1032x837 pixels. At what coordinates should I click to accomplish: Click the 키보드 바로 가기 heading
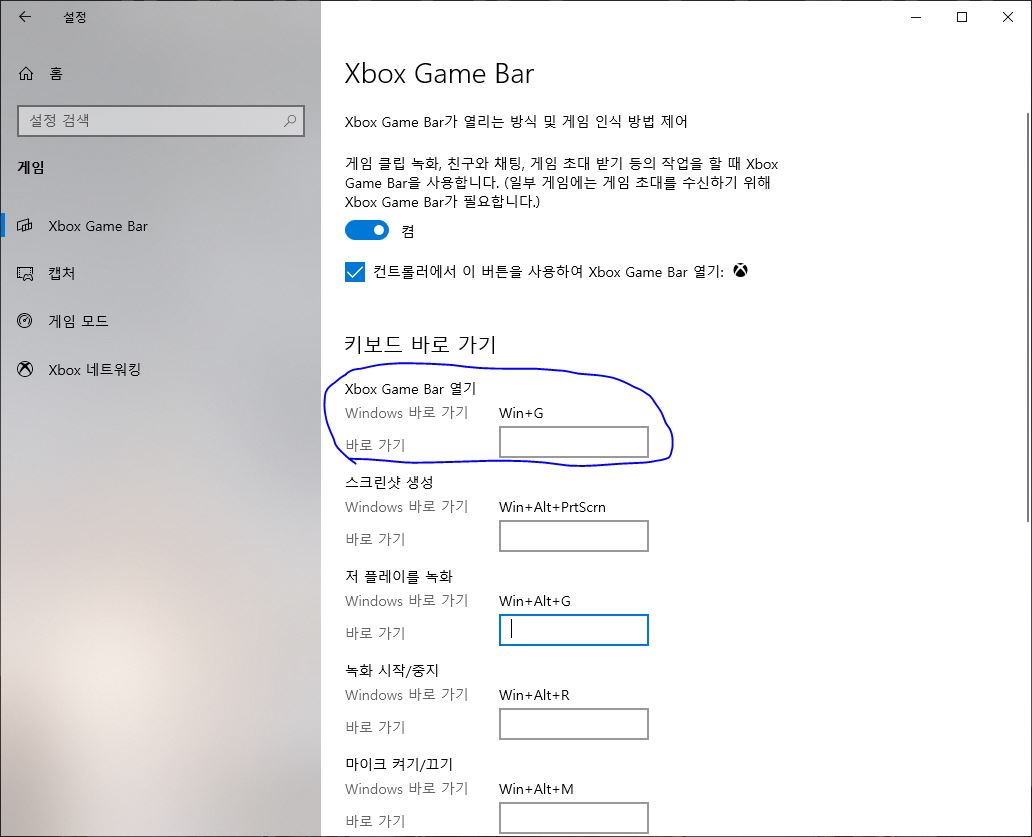(x=420, y=344)
